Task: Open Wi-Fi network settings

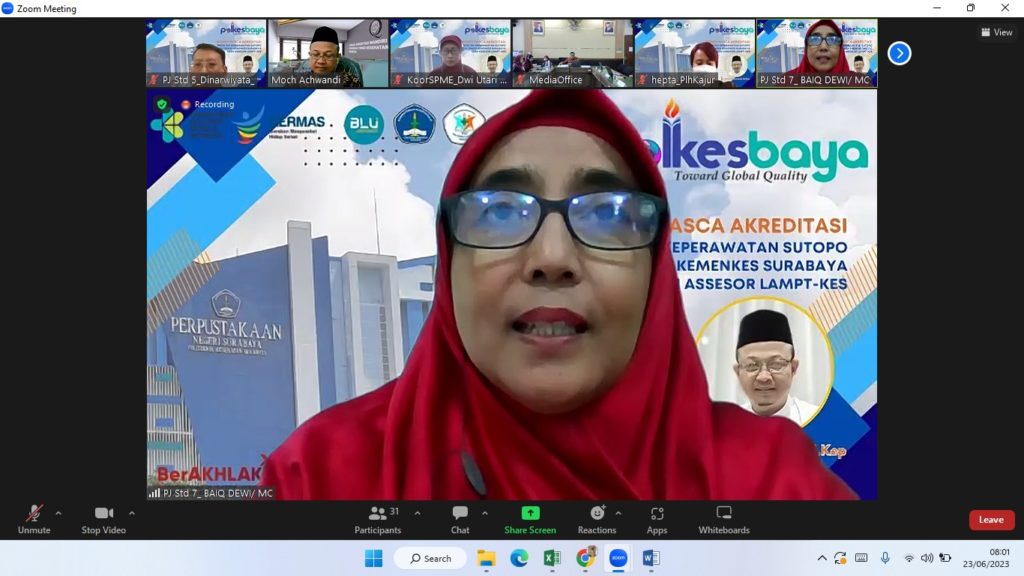Action: coord(908,558)
